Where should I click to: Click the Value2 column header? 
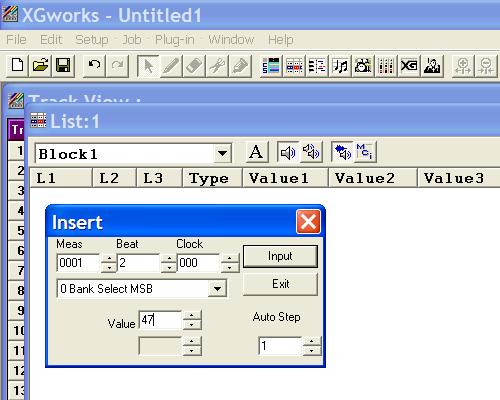(x=373, y=178)
